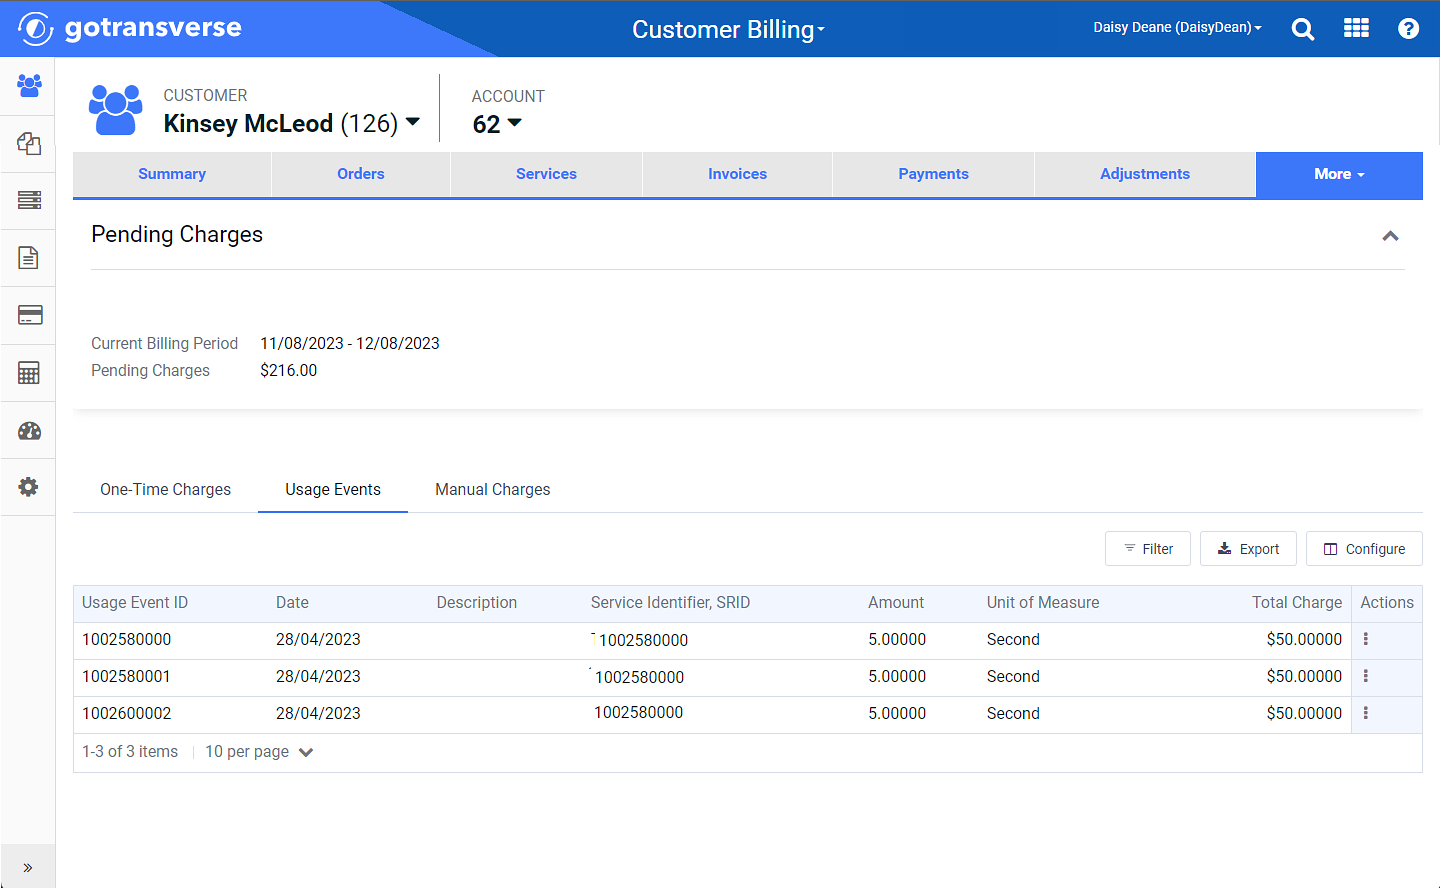Image resolution: width=1440 pixels, height=888 pixels.
Task: Open the applications grid icon
Action: click(x=1356, y=28)
